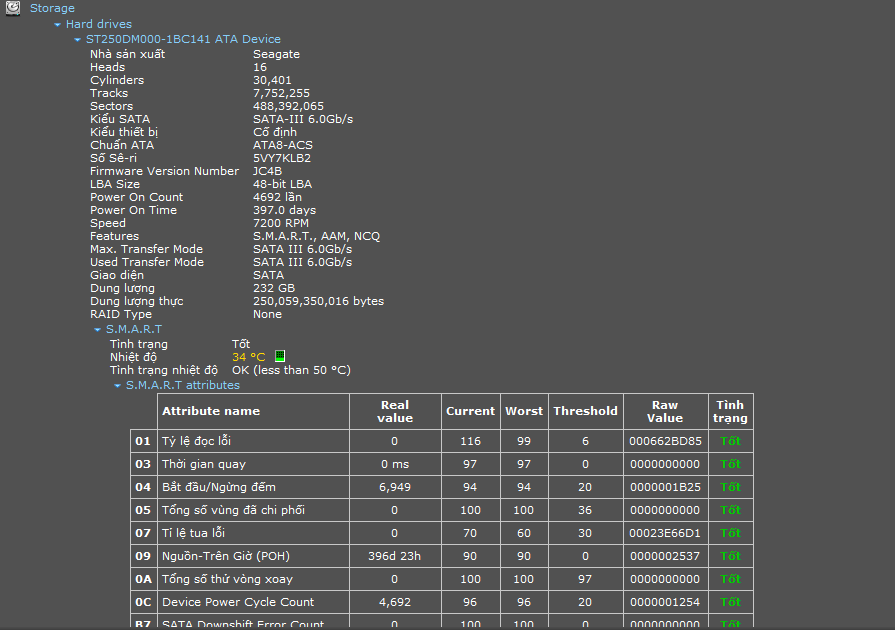Click the Số Sê-ri value 5VY7KLB2
895x630 pixels.
click(x=282, y=158)
